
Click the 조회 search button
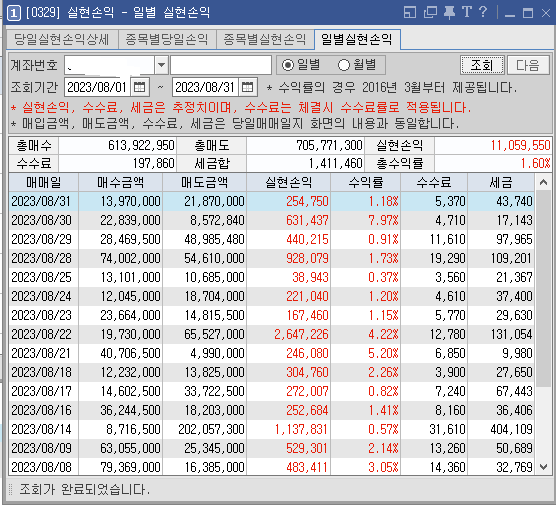click(482, 65)
